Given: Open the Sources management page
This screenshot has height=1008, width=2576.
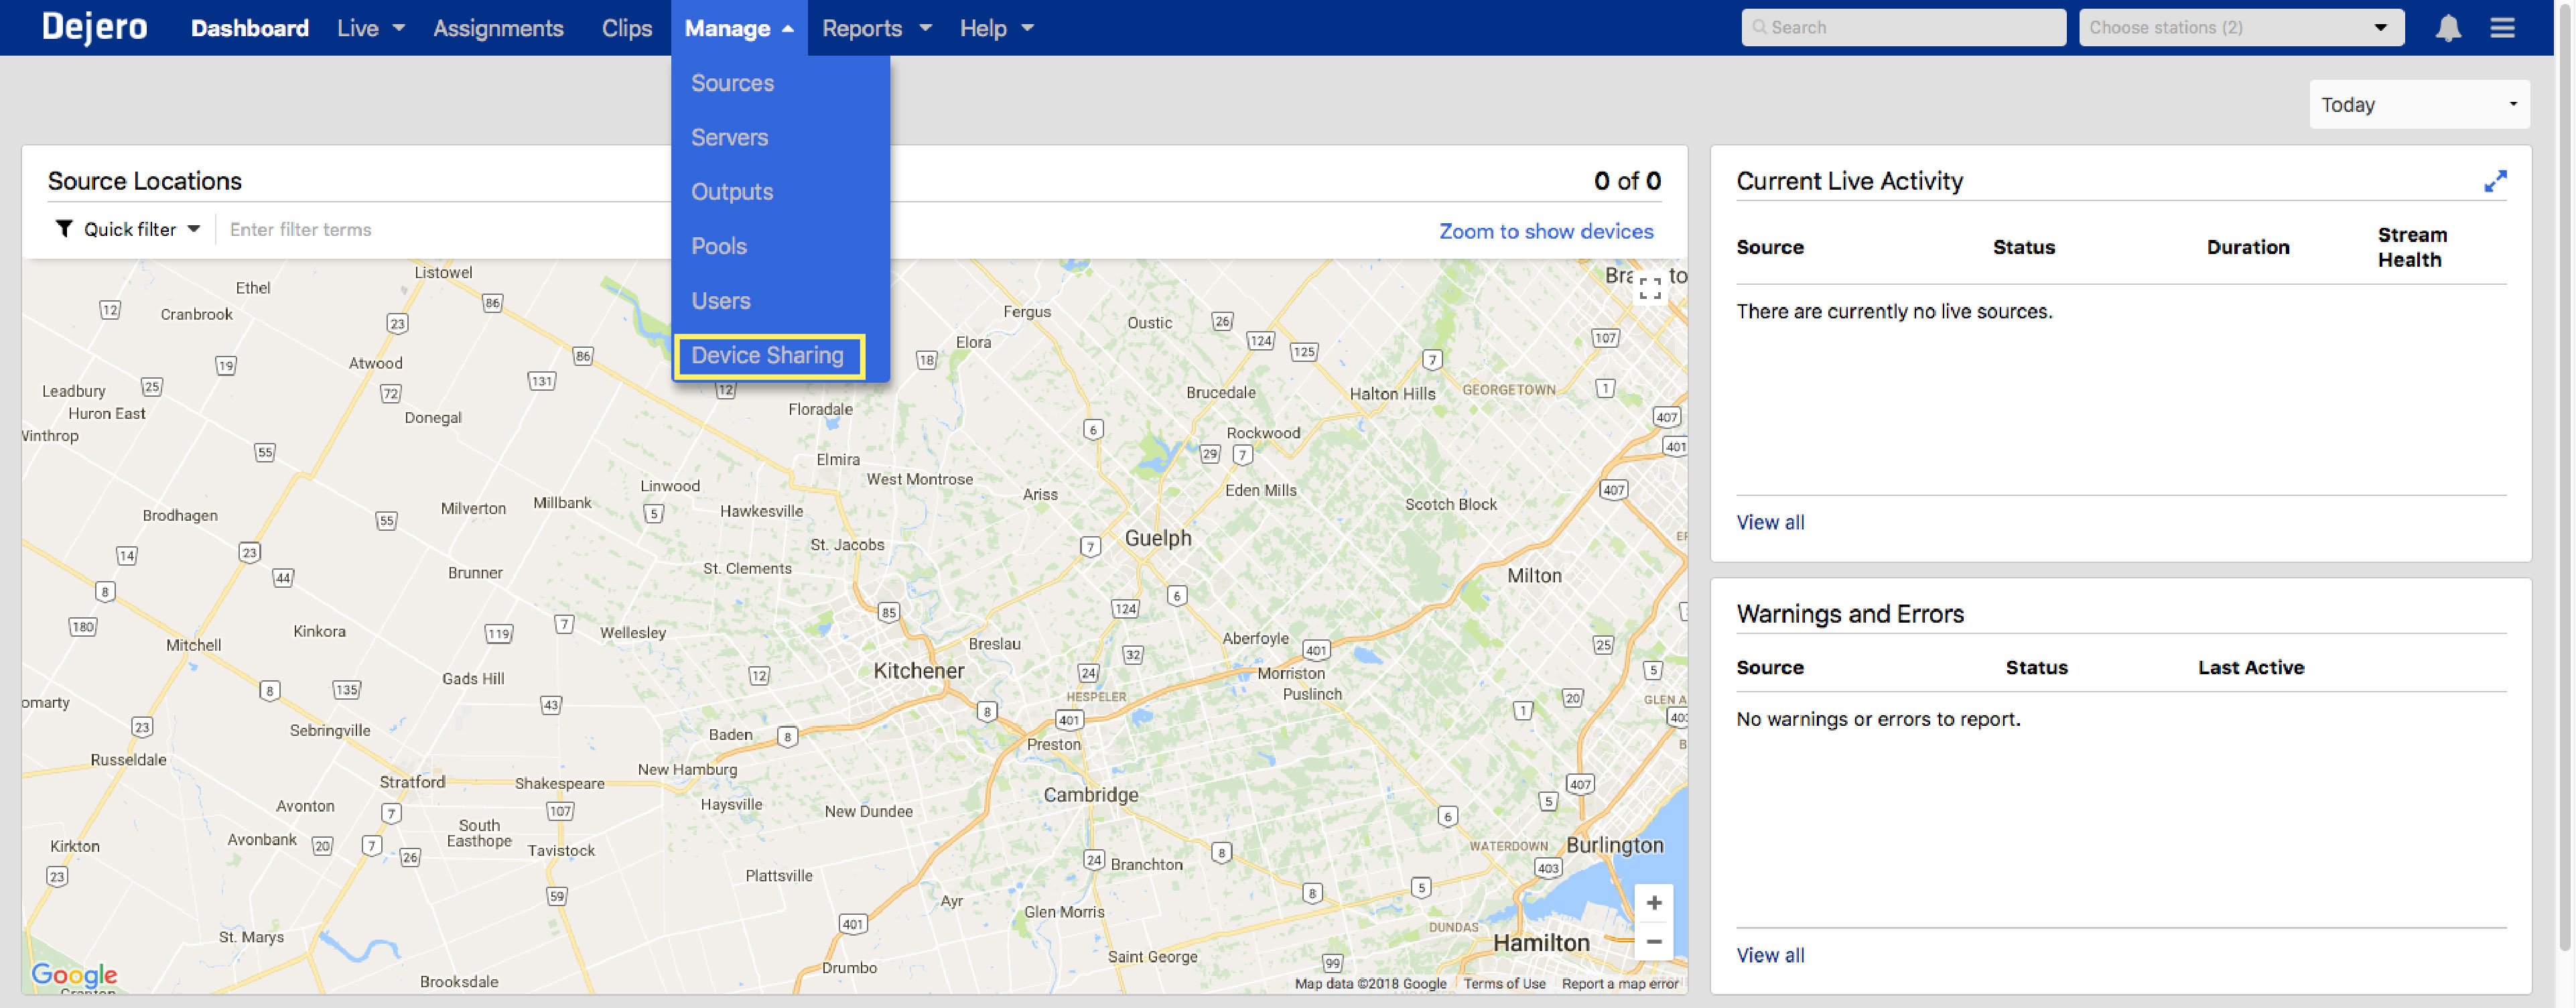Looking at the screenshot, I should tap(733, 82).
